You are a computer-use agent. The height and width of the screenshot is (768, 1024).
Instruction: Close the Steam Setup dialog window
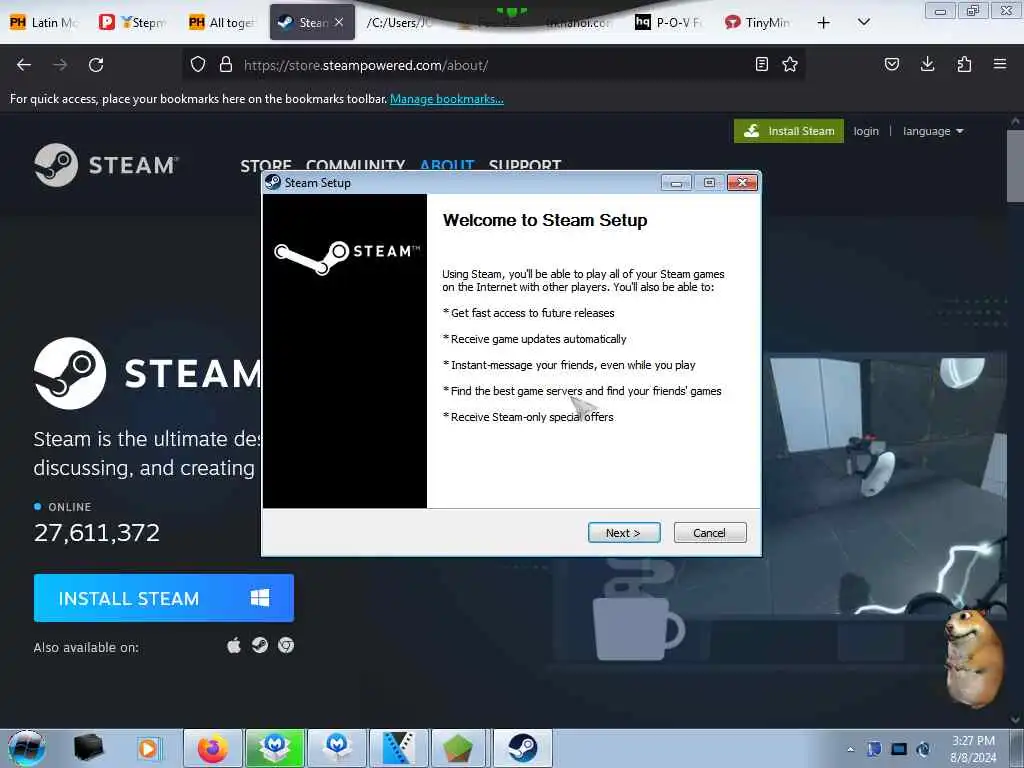pyautogui.click(x=743, y=182)
